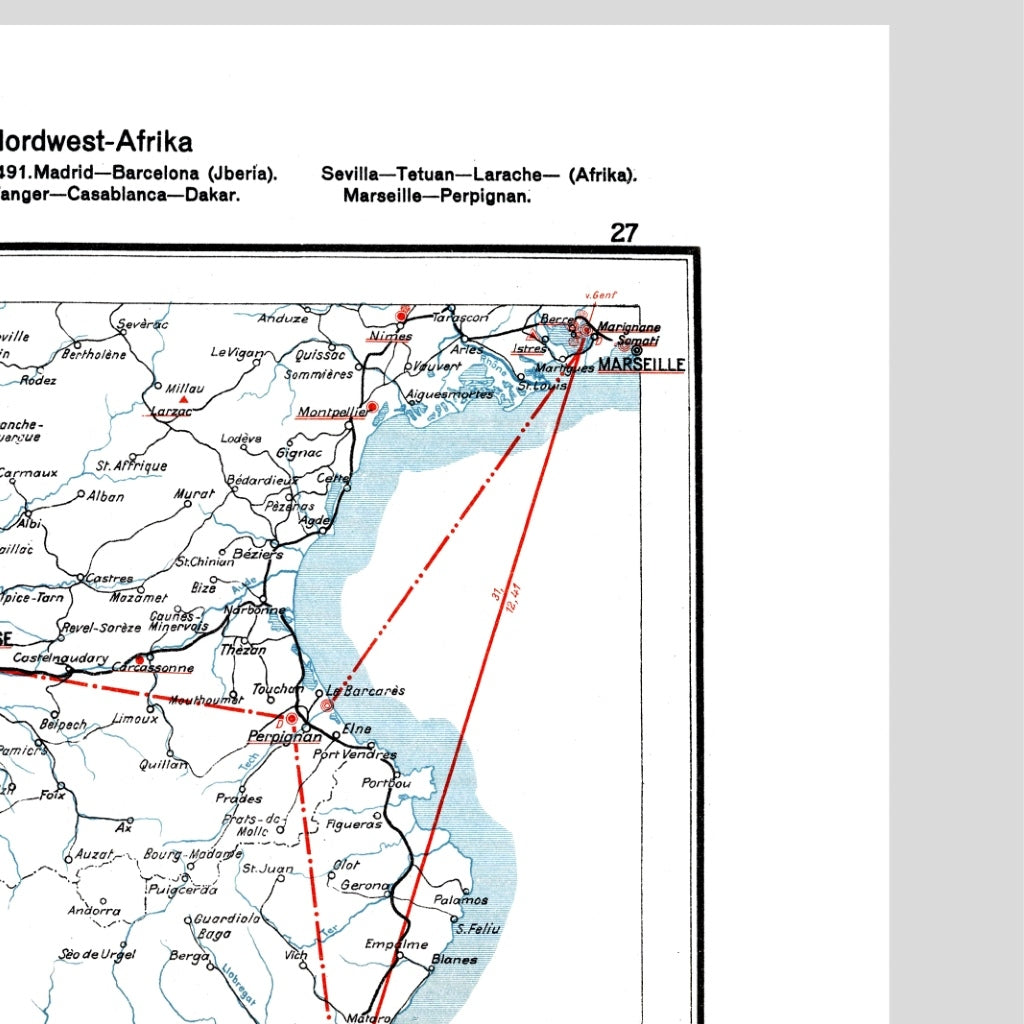This screenshot has width=1024, height=1024.
Task: Click the Foix label
Action: point(52,795)
